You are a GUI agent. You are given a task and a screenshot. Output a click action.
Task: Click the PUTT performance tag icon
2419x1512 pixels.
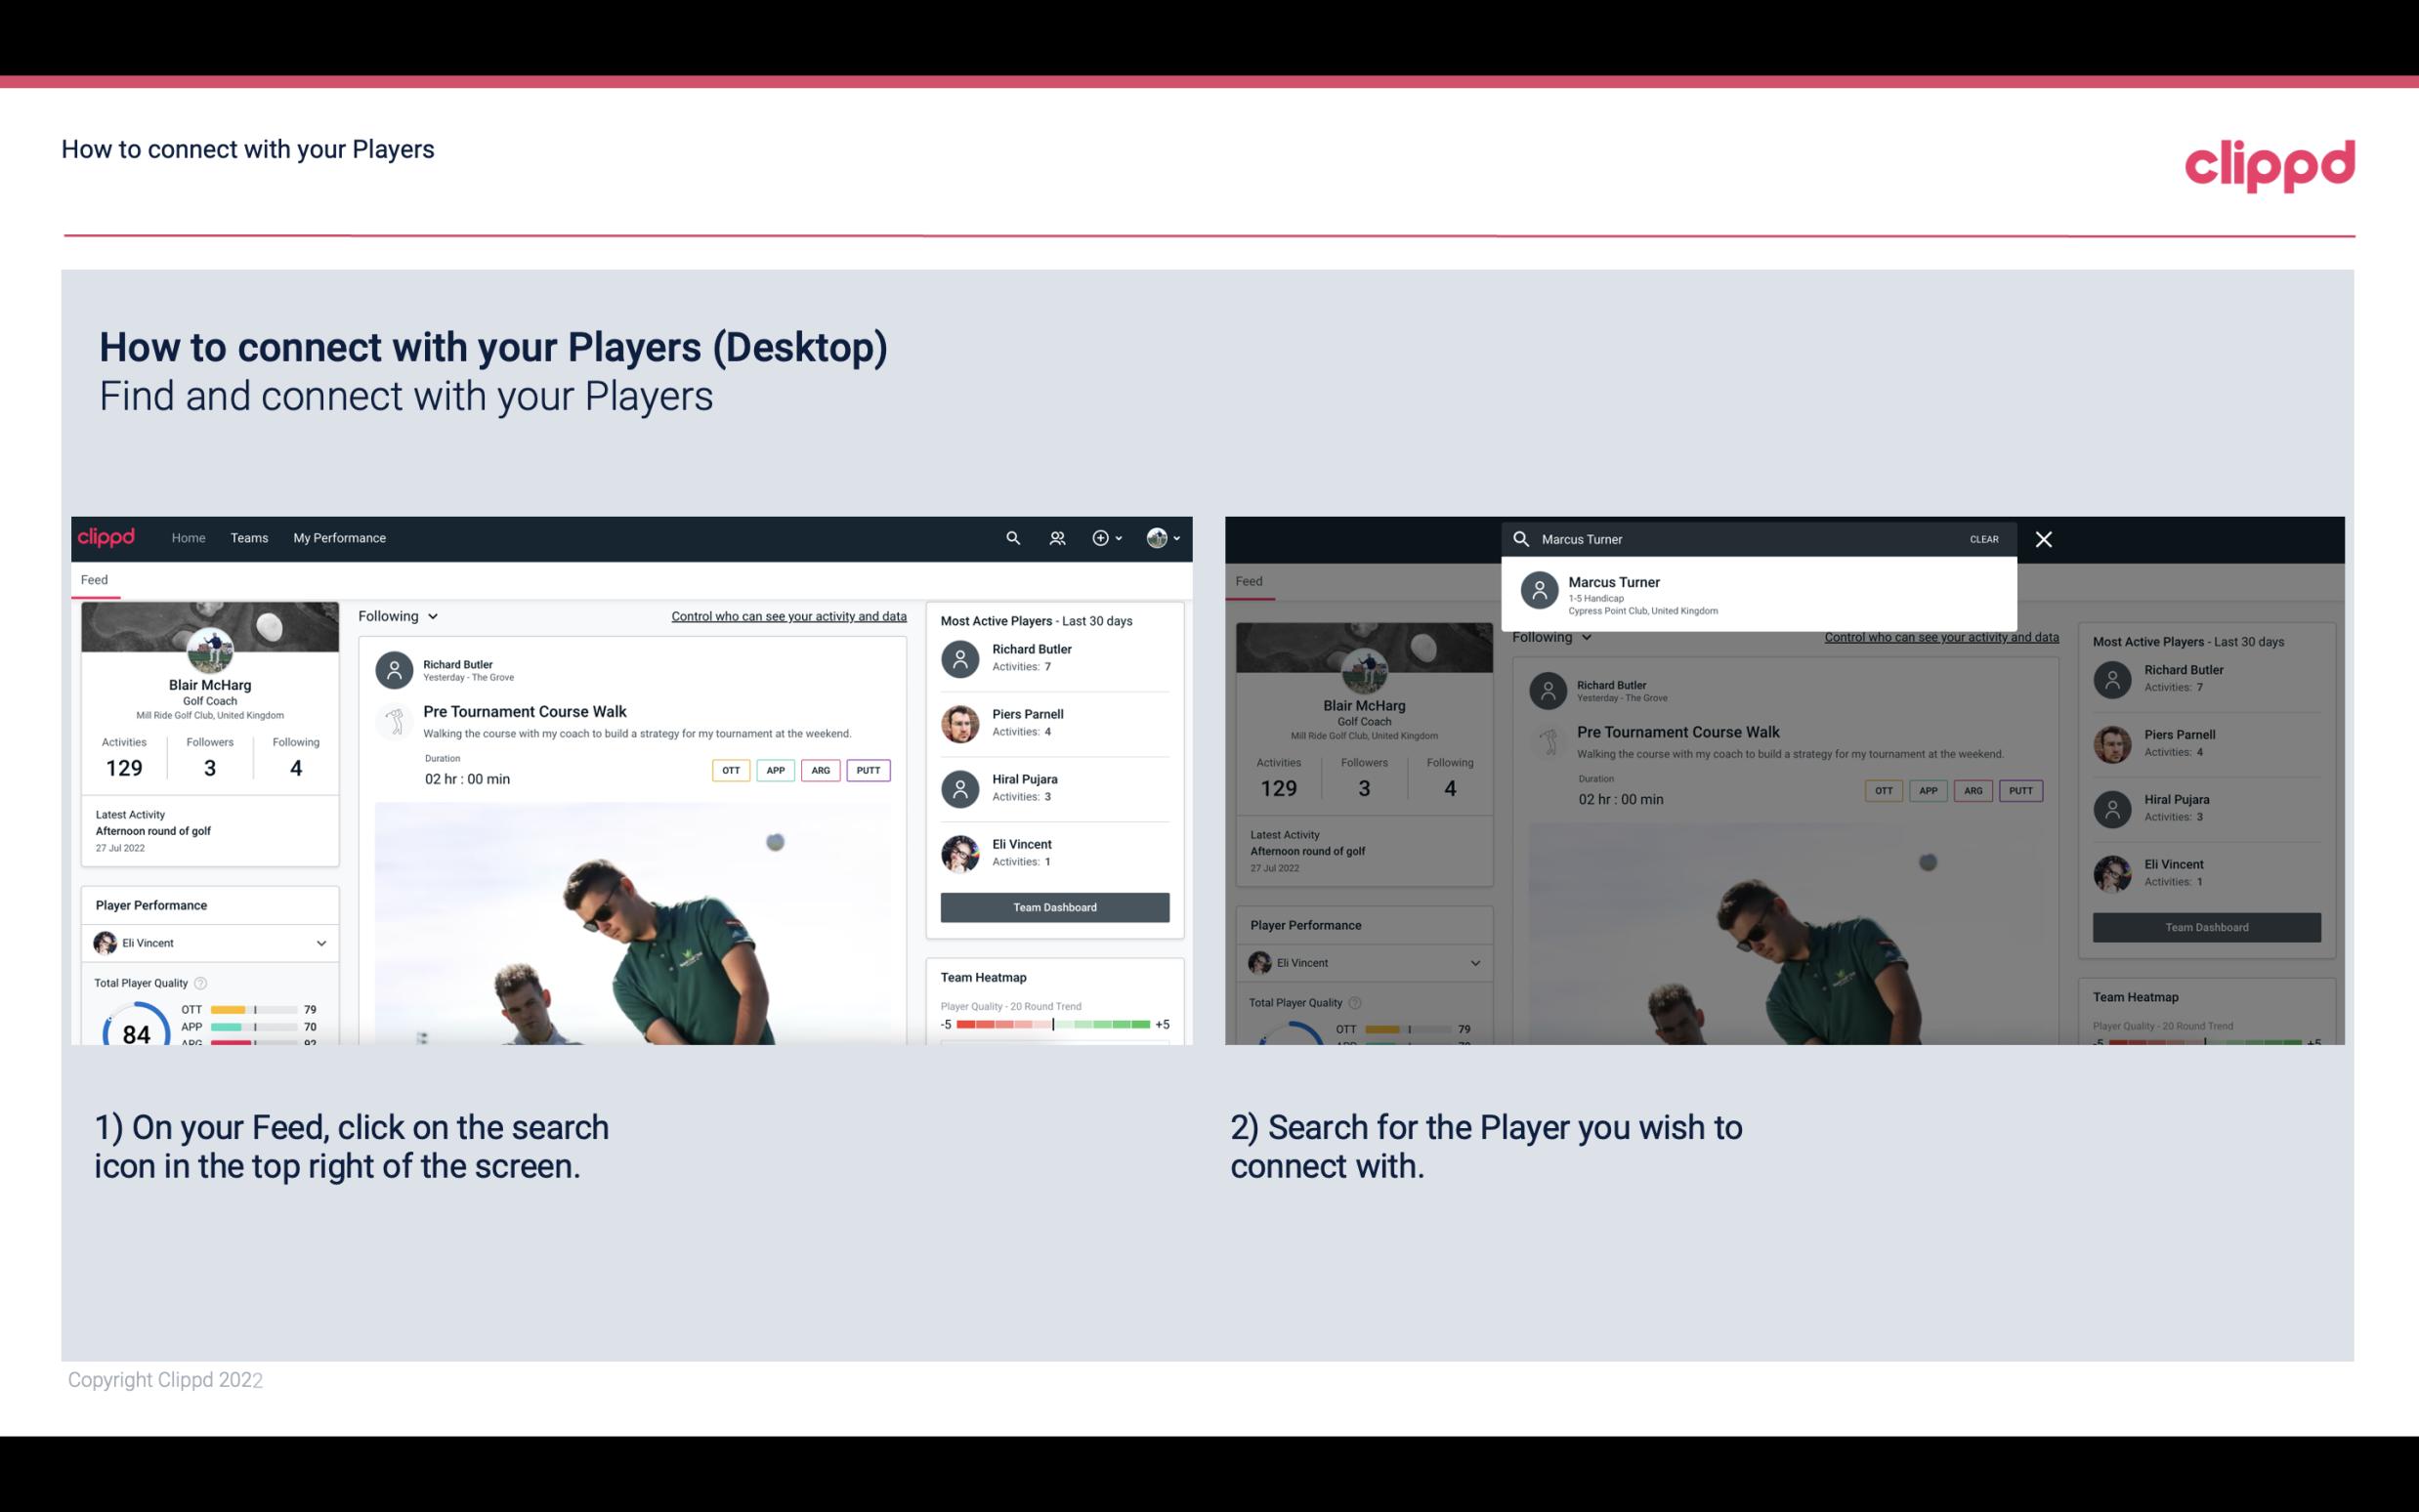pyautogui.click(x=870, y=770)
